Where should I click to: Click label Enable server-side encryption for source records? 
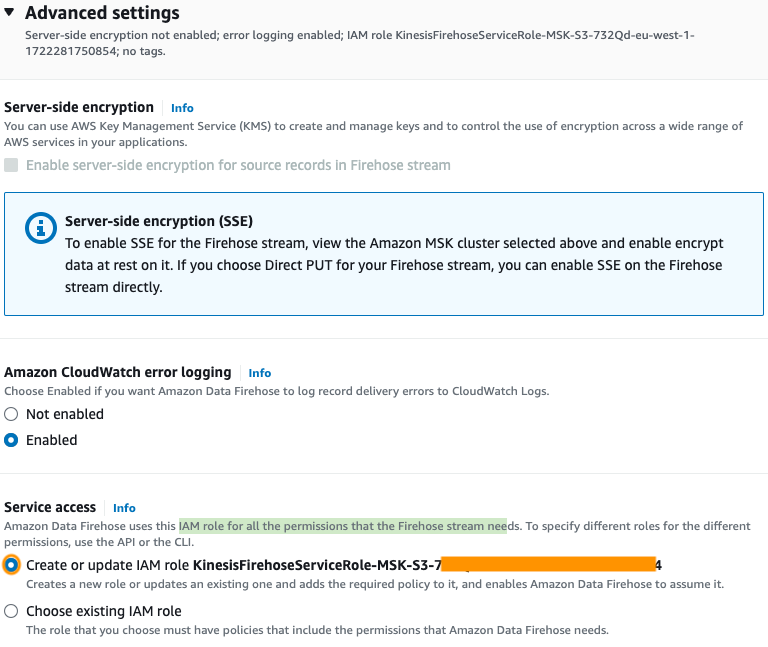tap(238, 165)
